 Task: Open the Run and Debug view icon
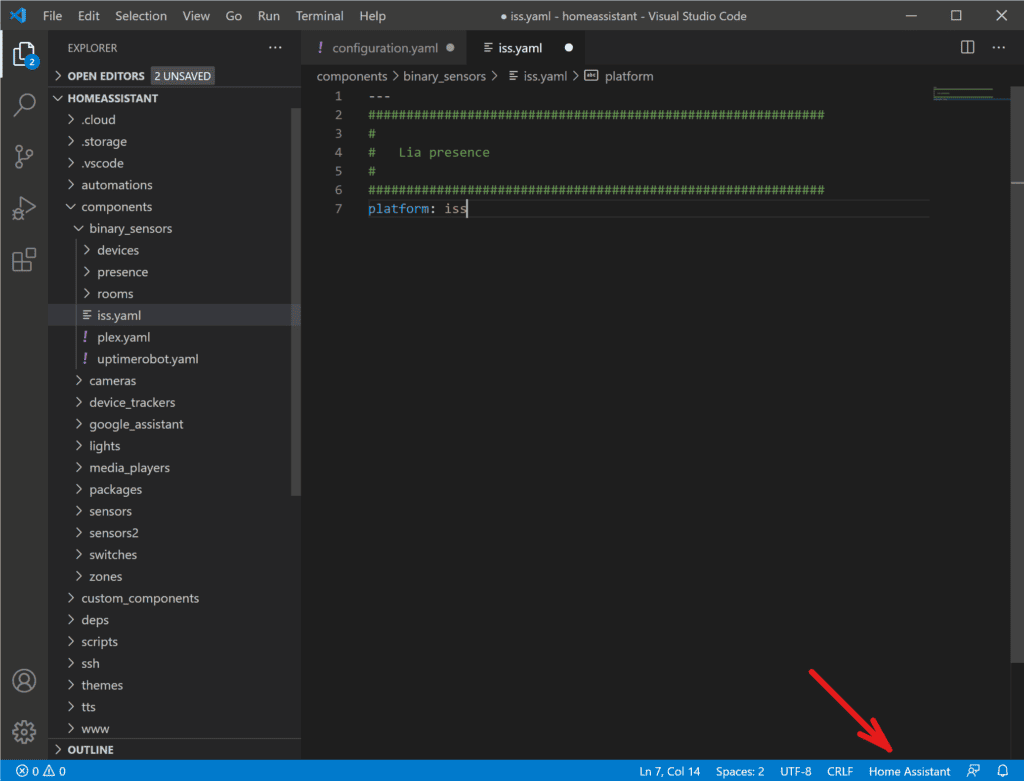pos(24,208)
